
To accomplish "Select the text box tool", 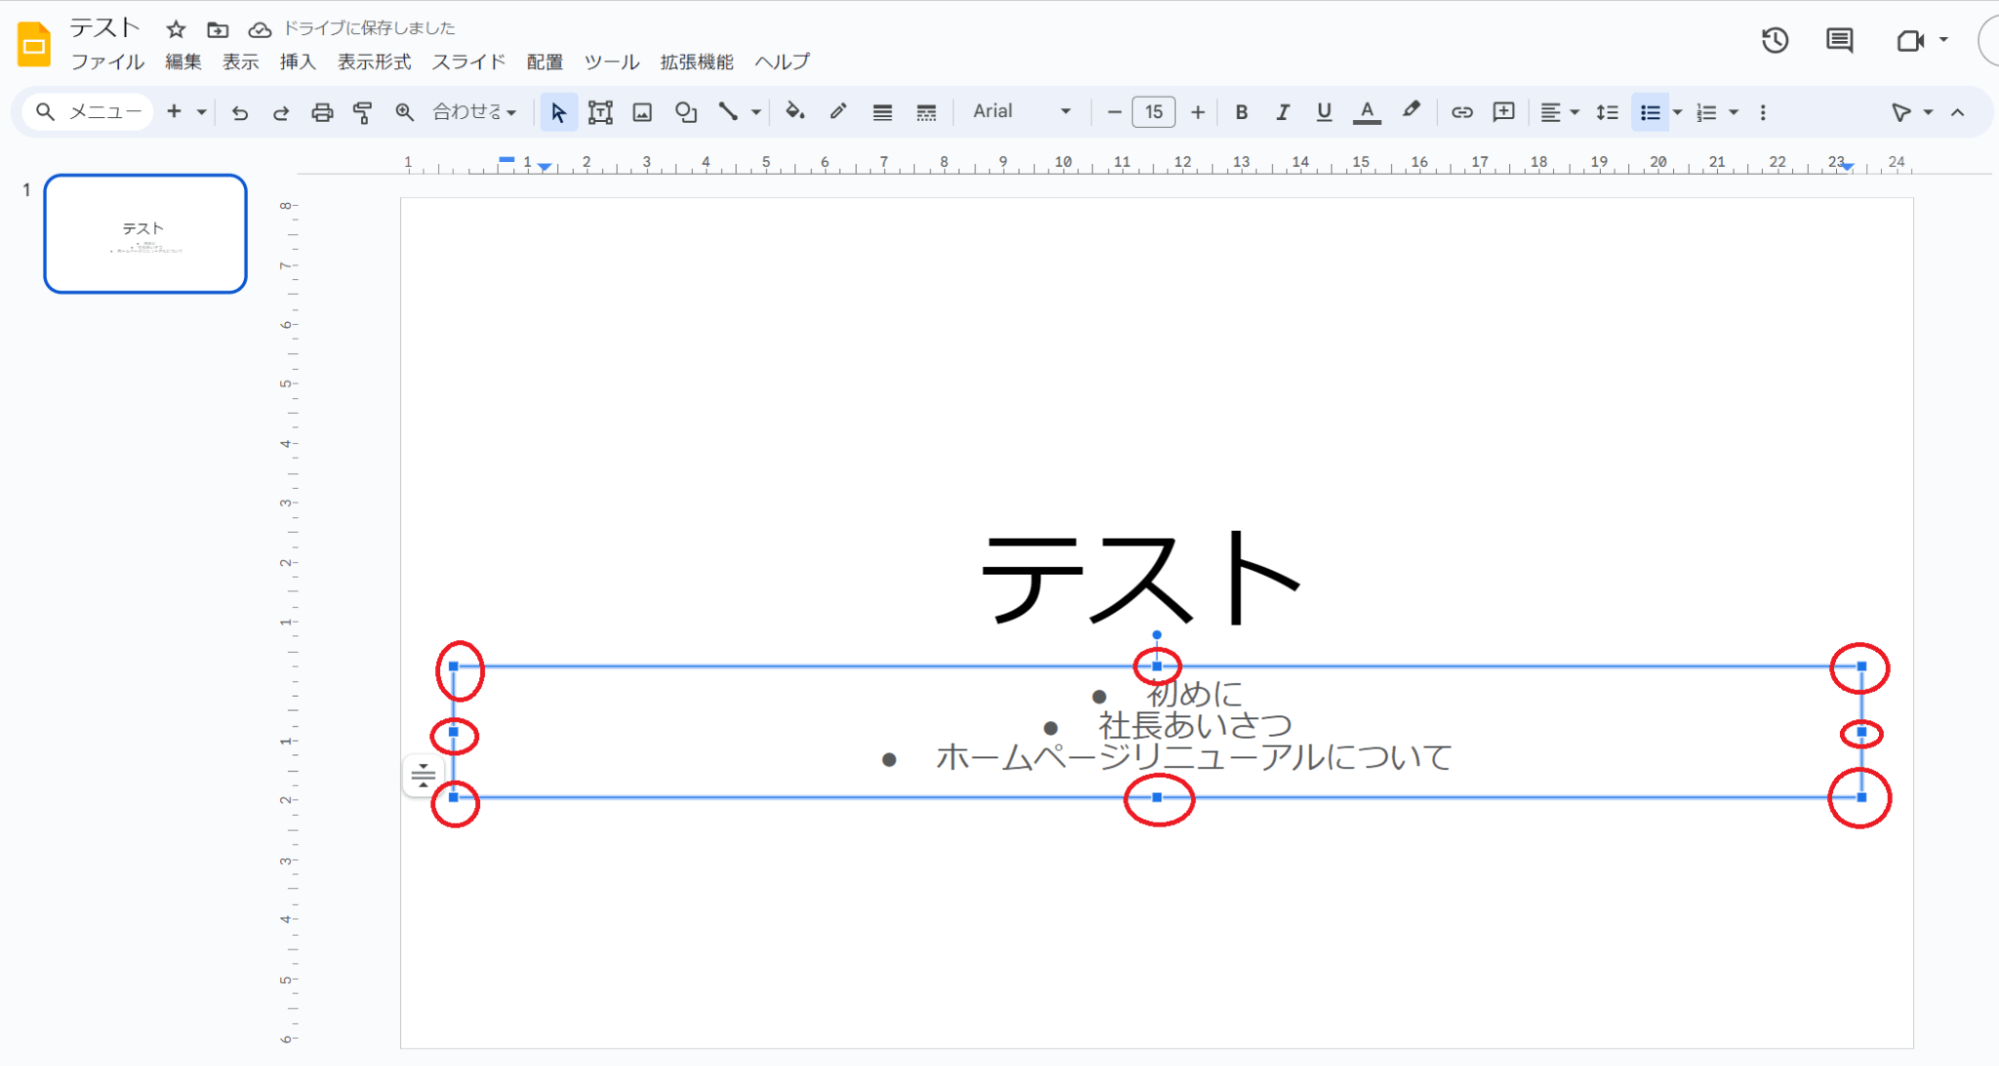I will pos(600,112).
